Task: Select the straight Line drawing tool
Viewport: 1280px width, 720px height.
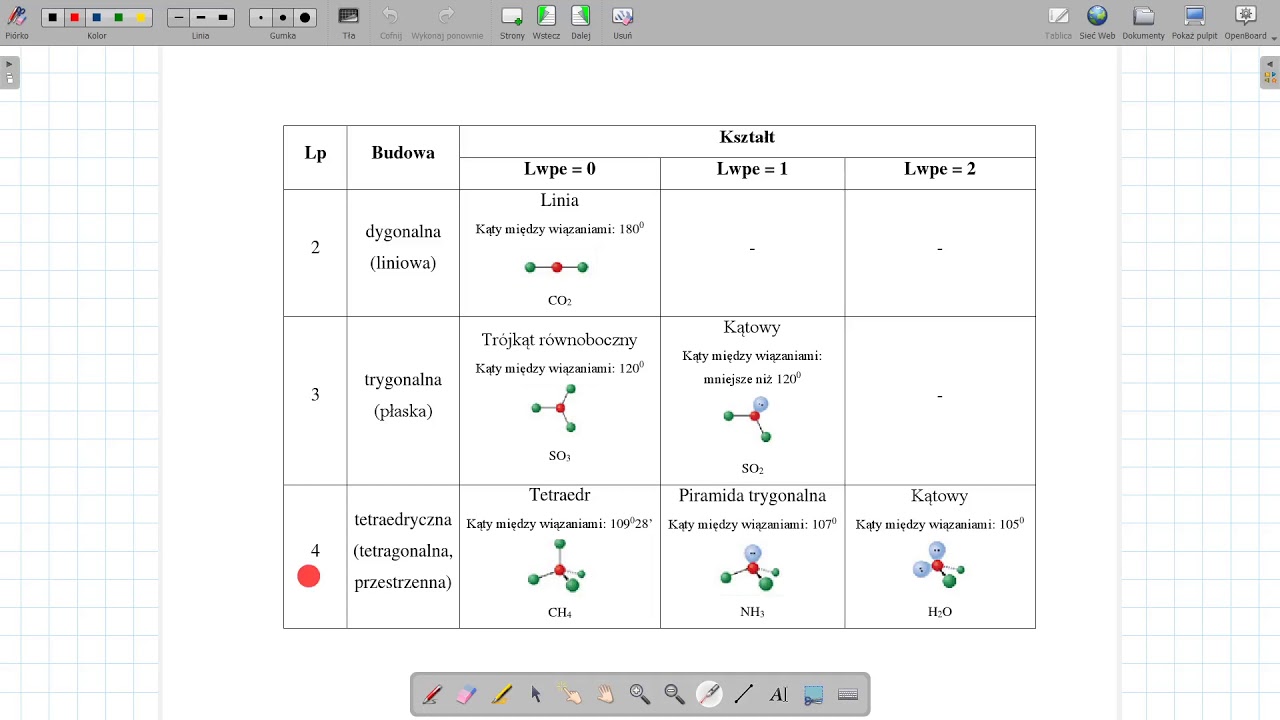Action: click(x=744, y=694)
